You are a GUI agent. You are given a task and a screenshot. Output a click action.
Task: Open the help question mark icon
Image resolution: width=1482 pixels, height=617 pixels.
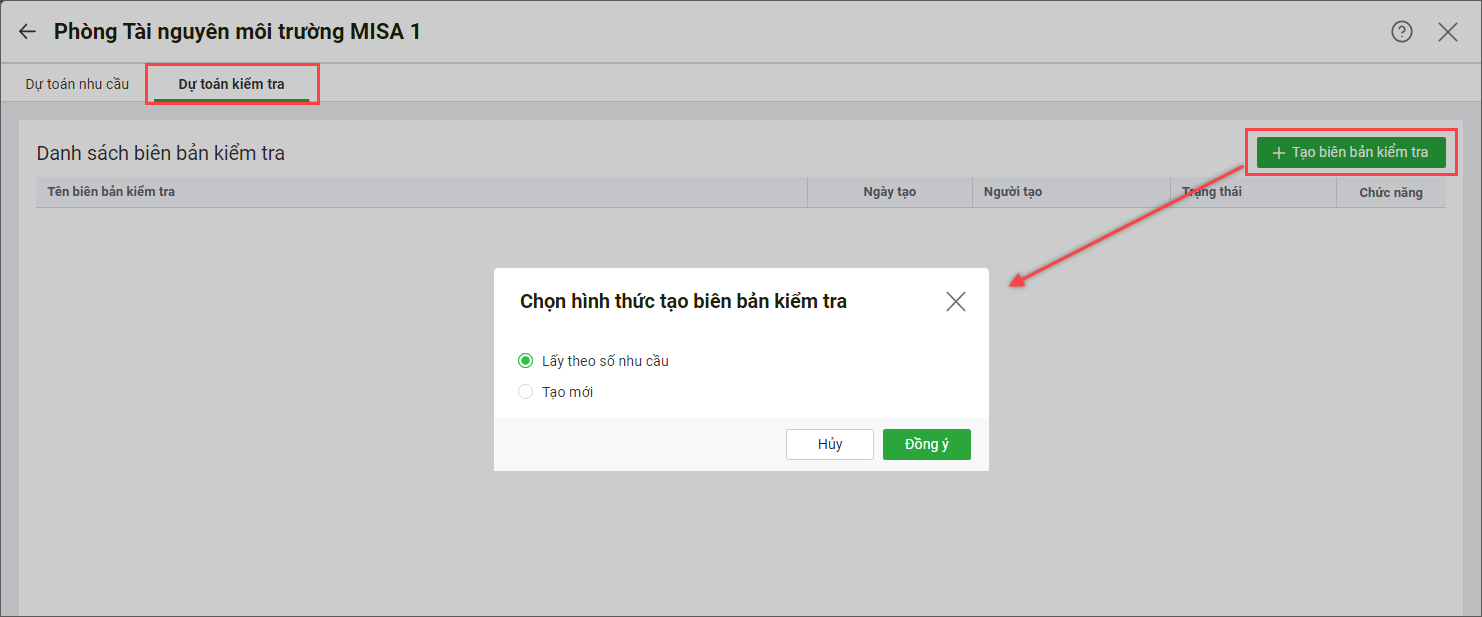1402,32
